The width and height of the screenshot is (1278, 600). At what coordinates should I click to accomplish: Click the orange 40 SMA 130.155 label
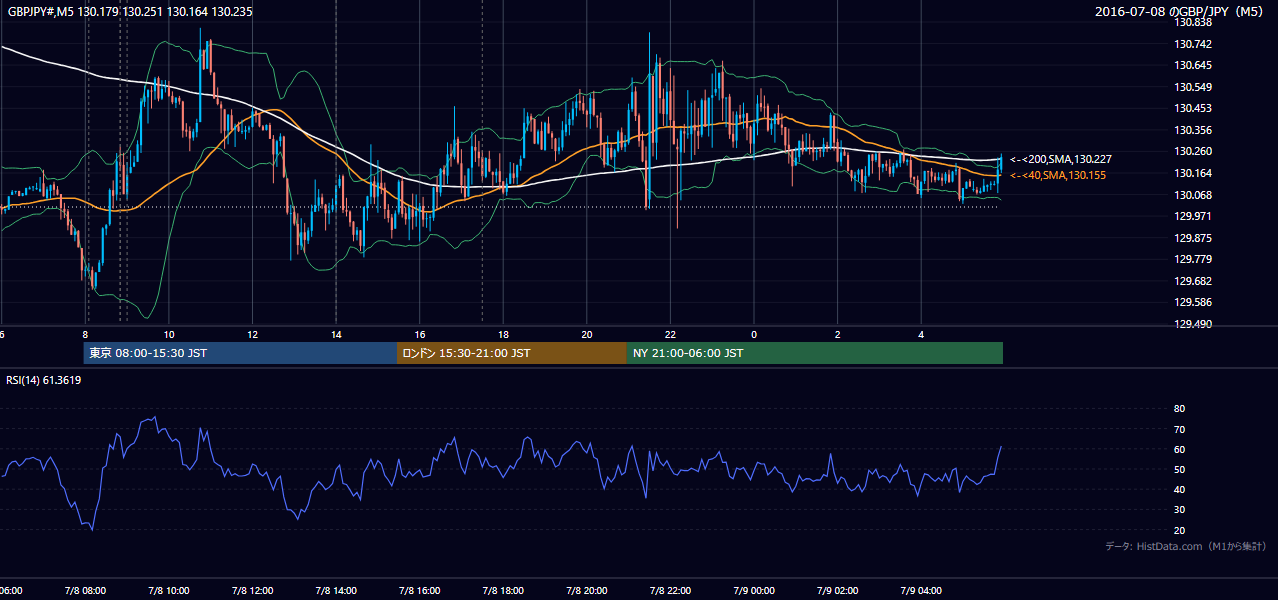pyautogui.click(x=1059, y=175)
